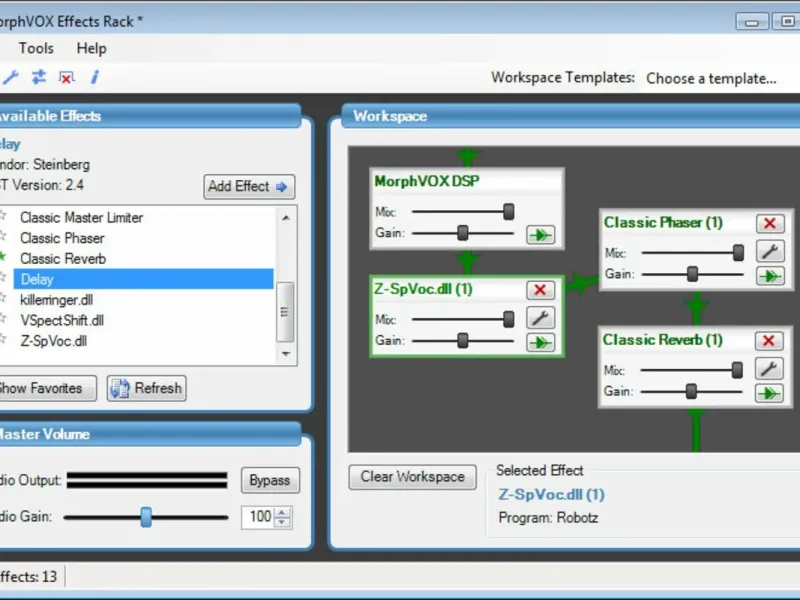Click the gain value field showing 100

click(x=259, y=517)
